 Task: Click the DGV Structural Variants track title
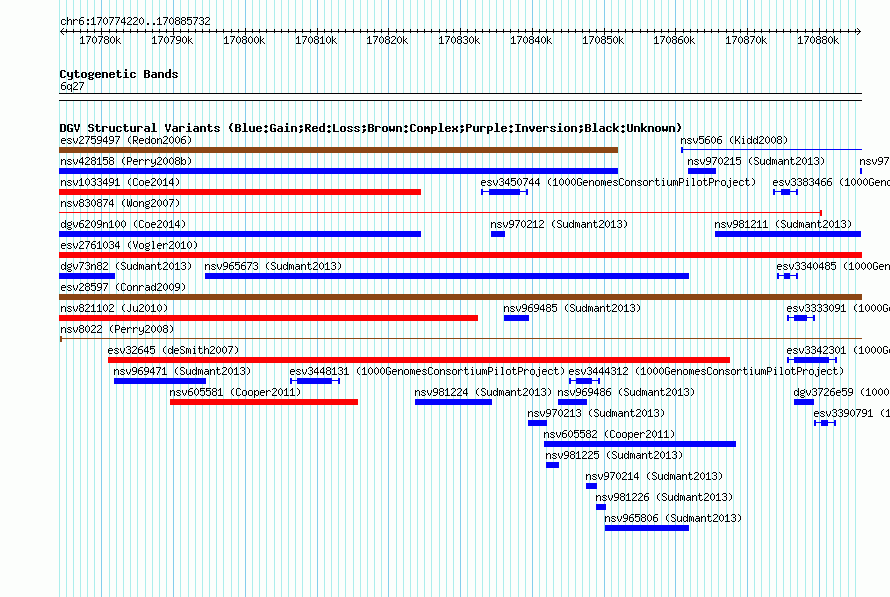371,128
